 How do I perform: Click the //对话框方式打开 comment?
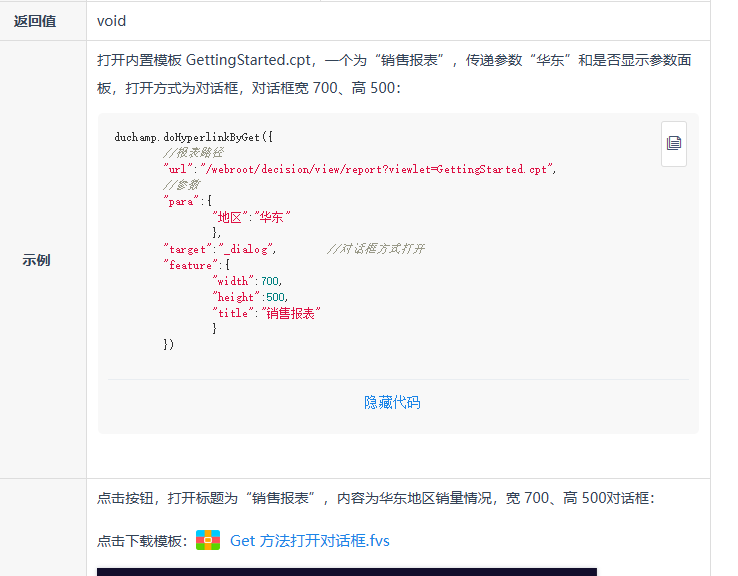click(376, 249)
